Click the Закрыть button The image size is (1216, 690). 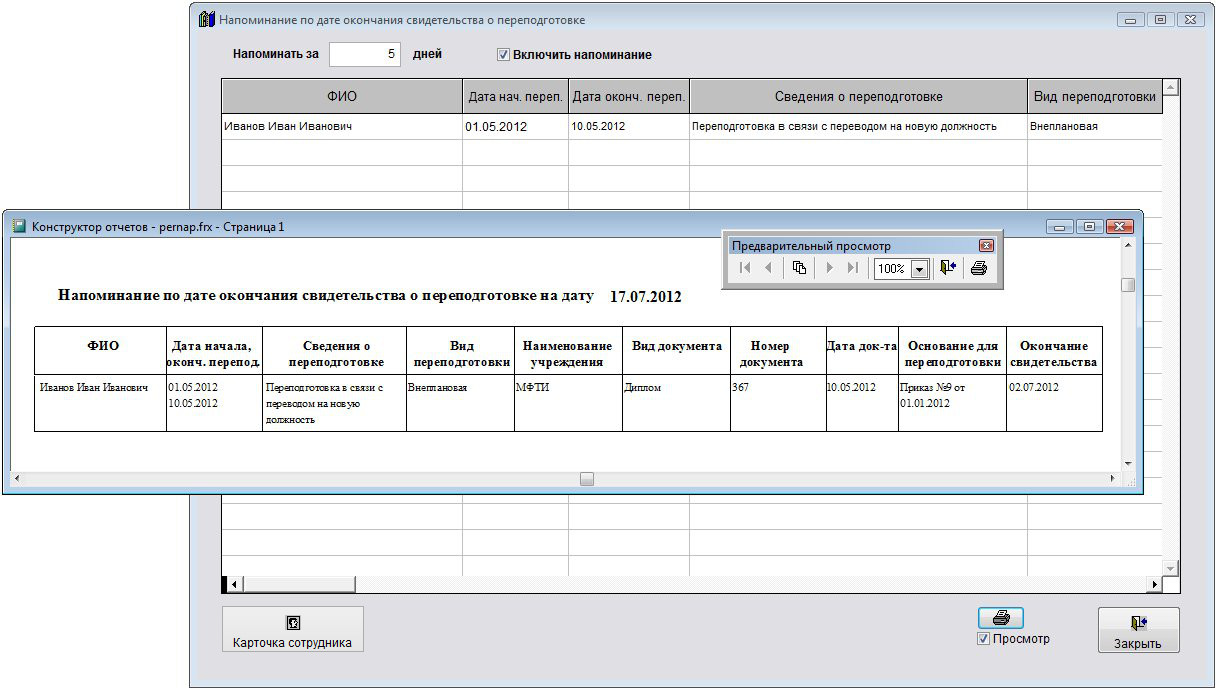click(x=1138, y=630)
